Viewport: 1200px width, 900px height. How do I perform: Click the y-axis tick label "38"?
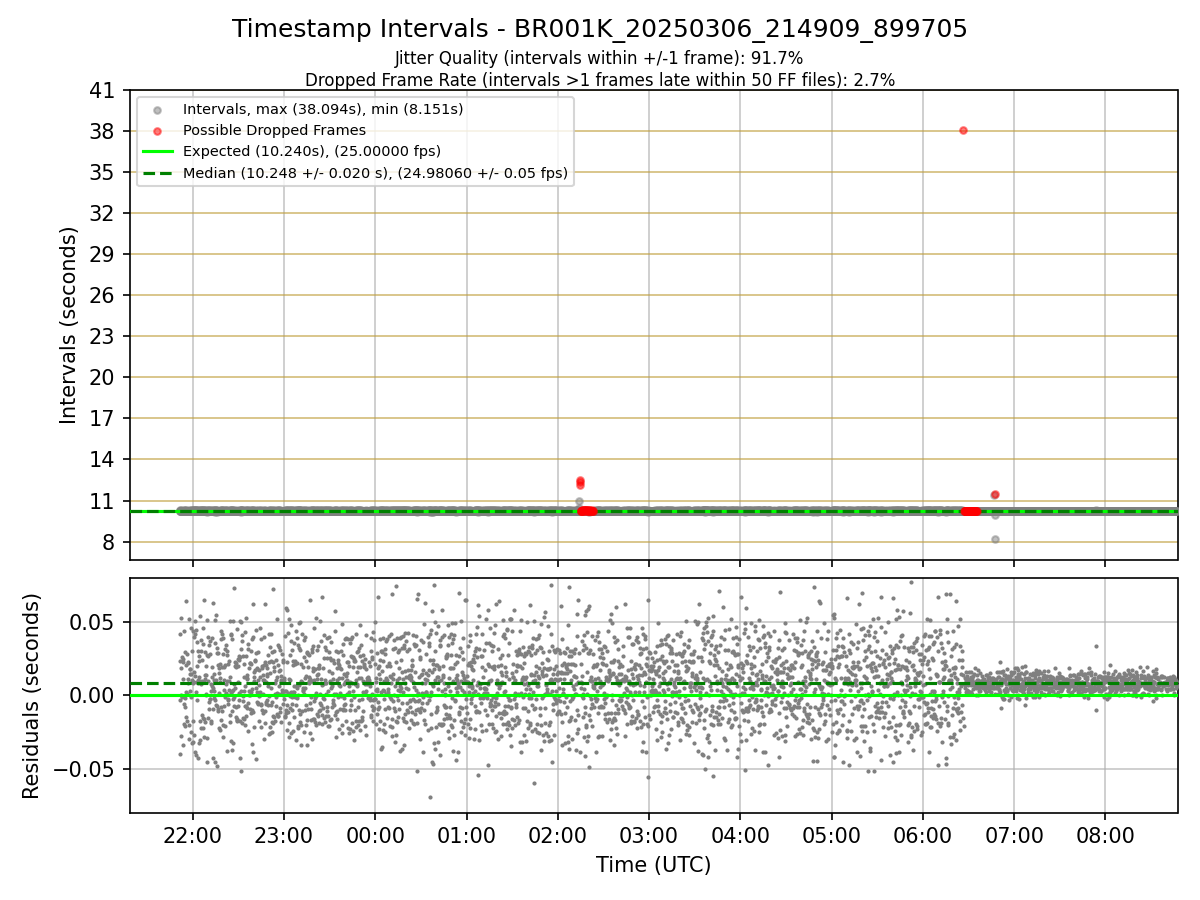[103, 131]
